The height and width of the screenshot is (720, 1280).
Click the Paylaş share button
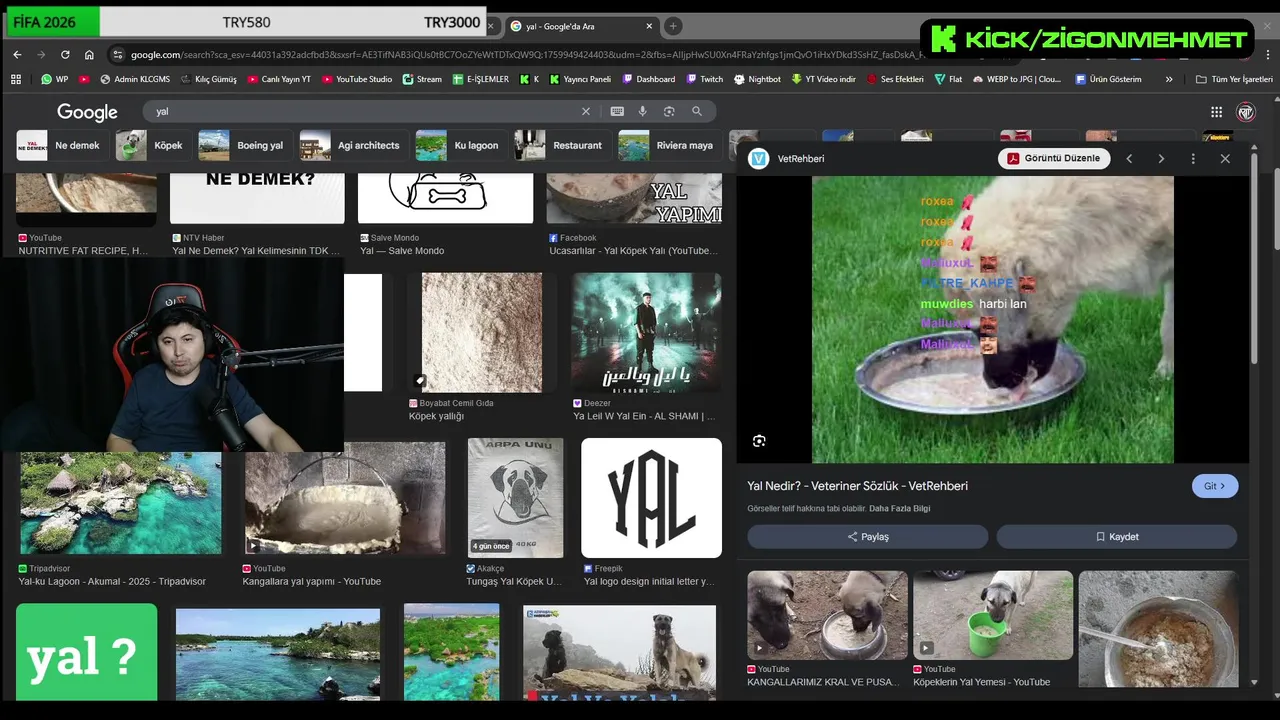(x=867, y=537)
